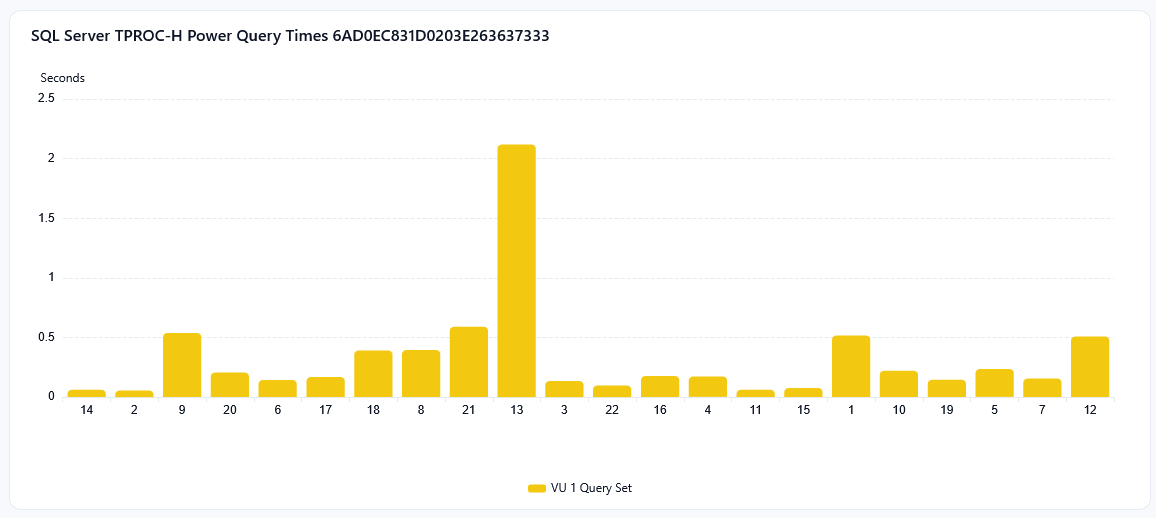Click x-axis label 21
Screen dimensions: 1156x518
(469, 411)
